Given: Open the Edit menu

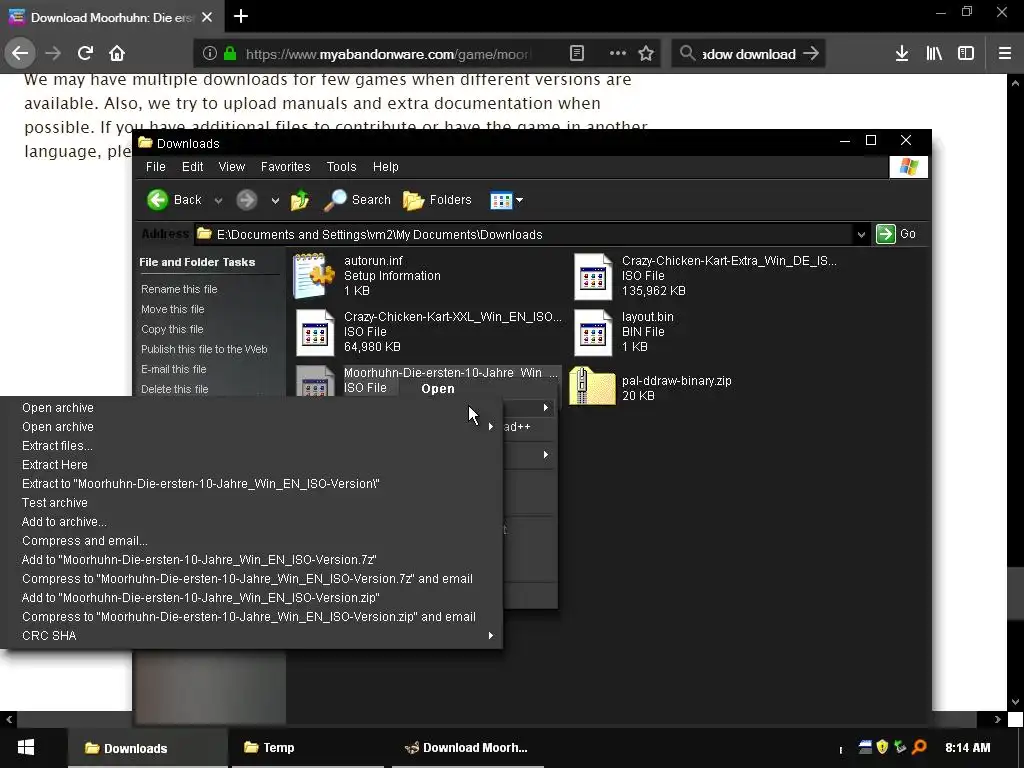Looking at the screenshot, I should pyautogui.click(x=192, y=167).
